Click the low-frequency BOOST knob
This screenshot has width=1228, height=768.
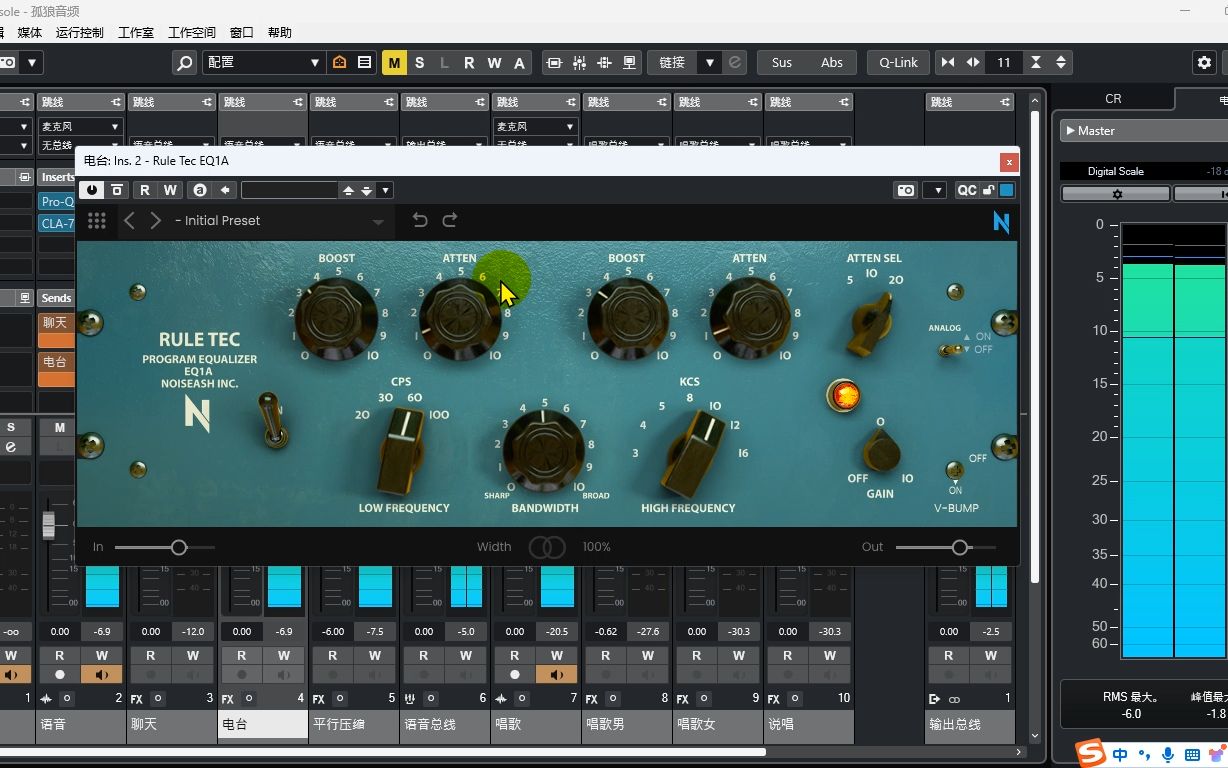pos(336,316)
